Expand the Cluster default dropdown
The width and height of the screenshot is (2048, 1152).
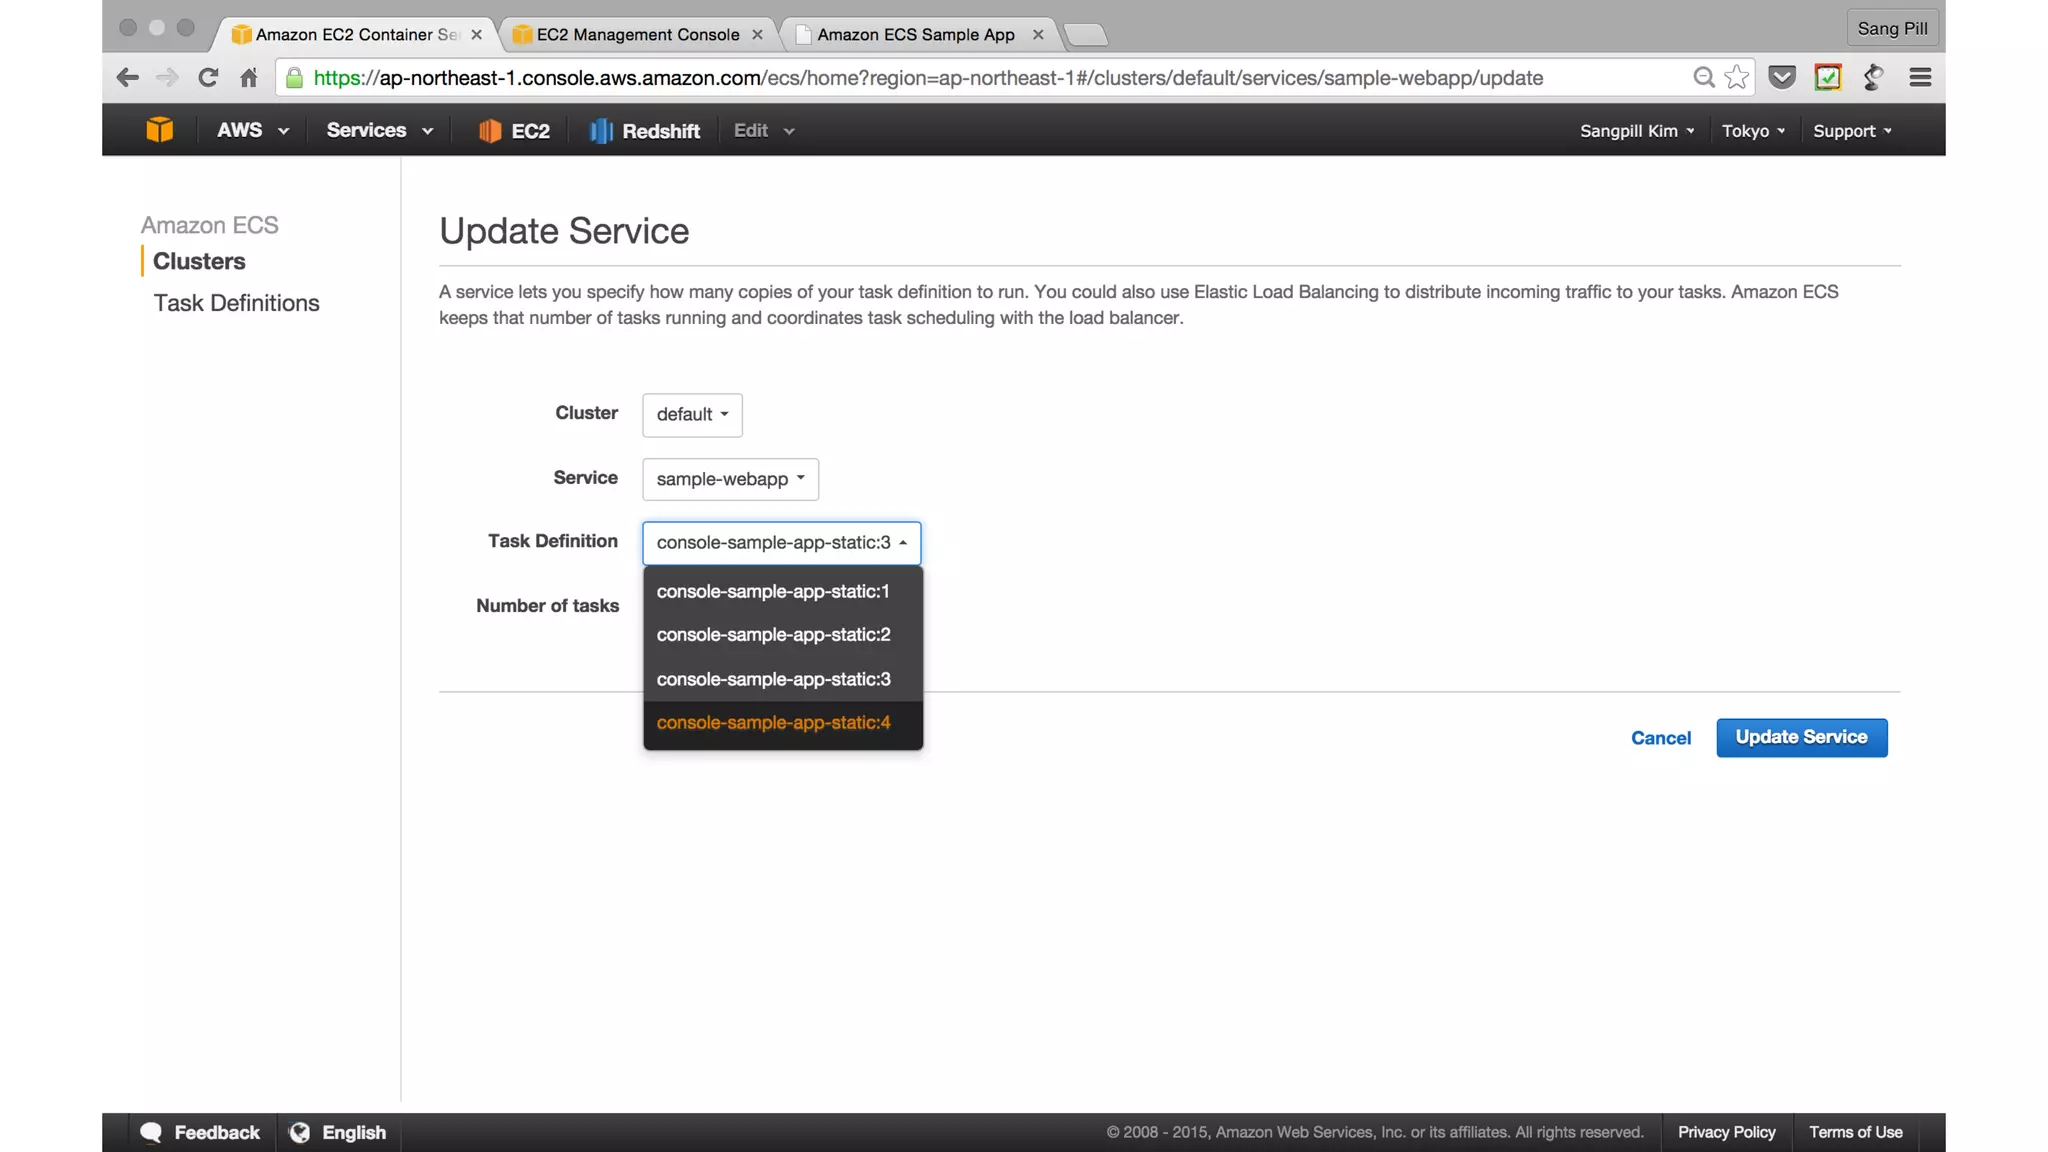pos(692,414)
